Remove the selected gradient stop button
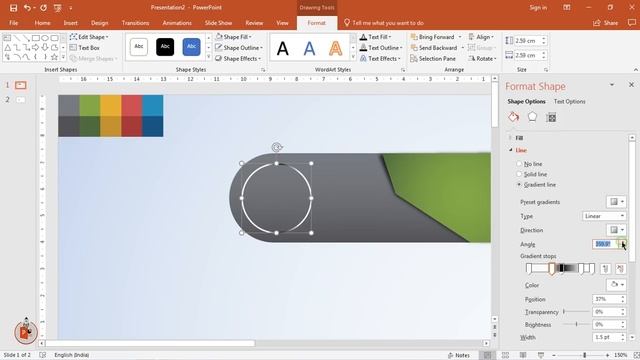This screenshot has width=640, height=360. (x=620, y=269)
